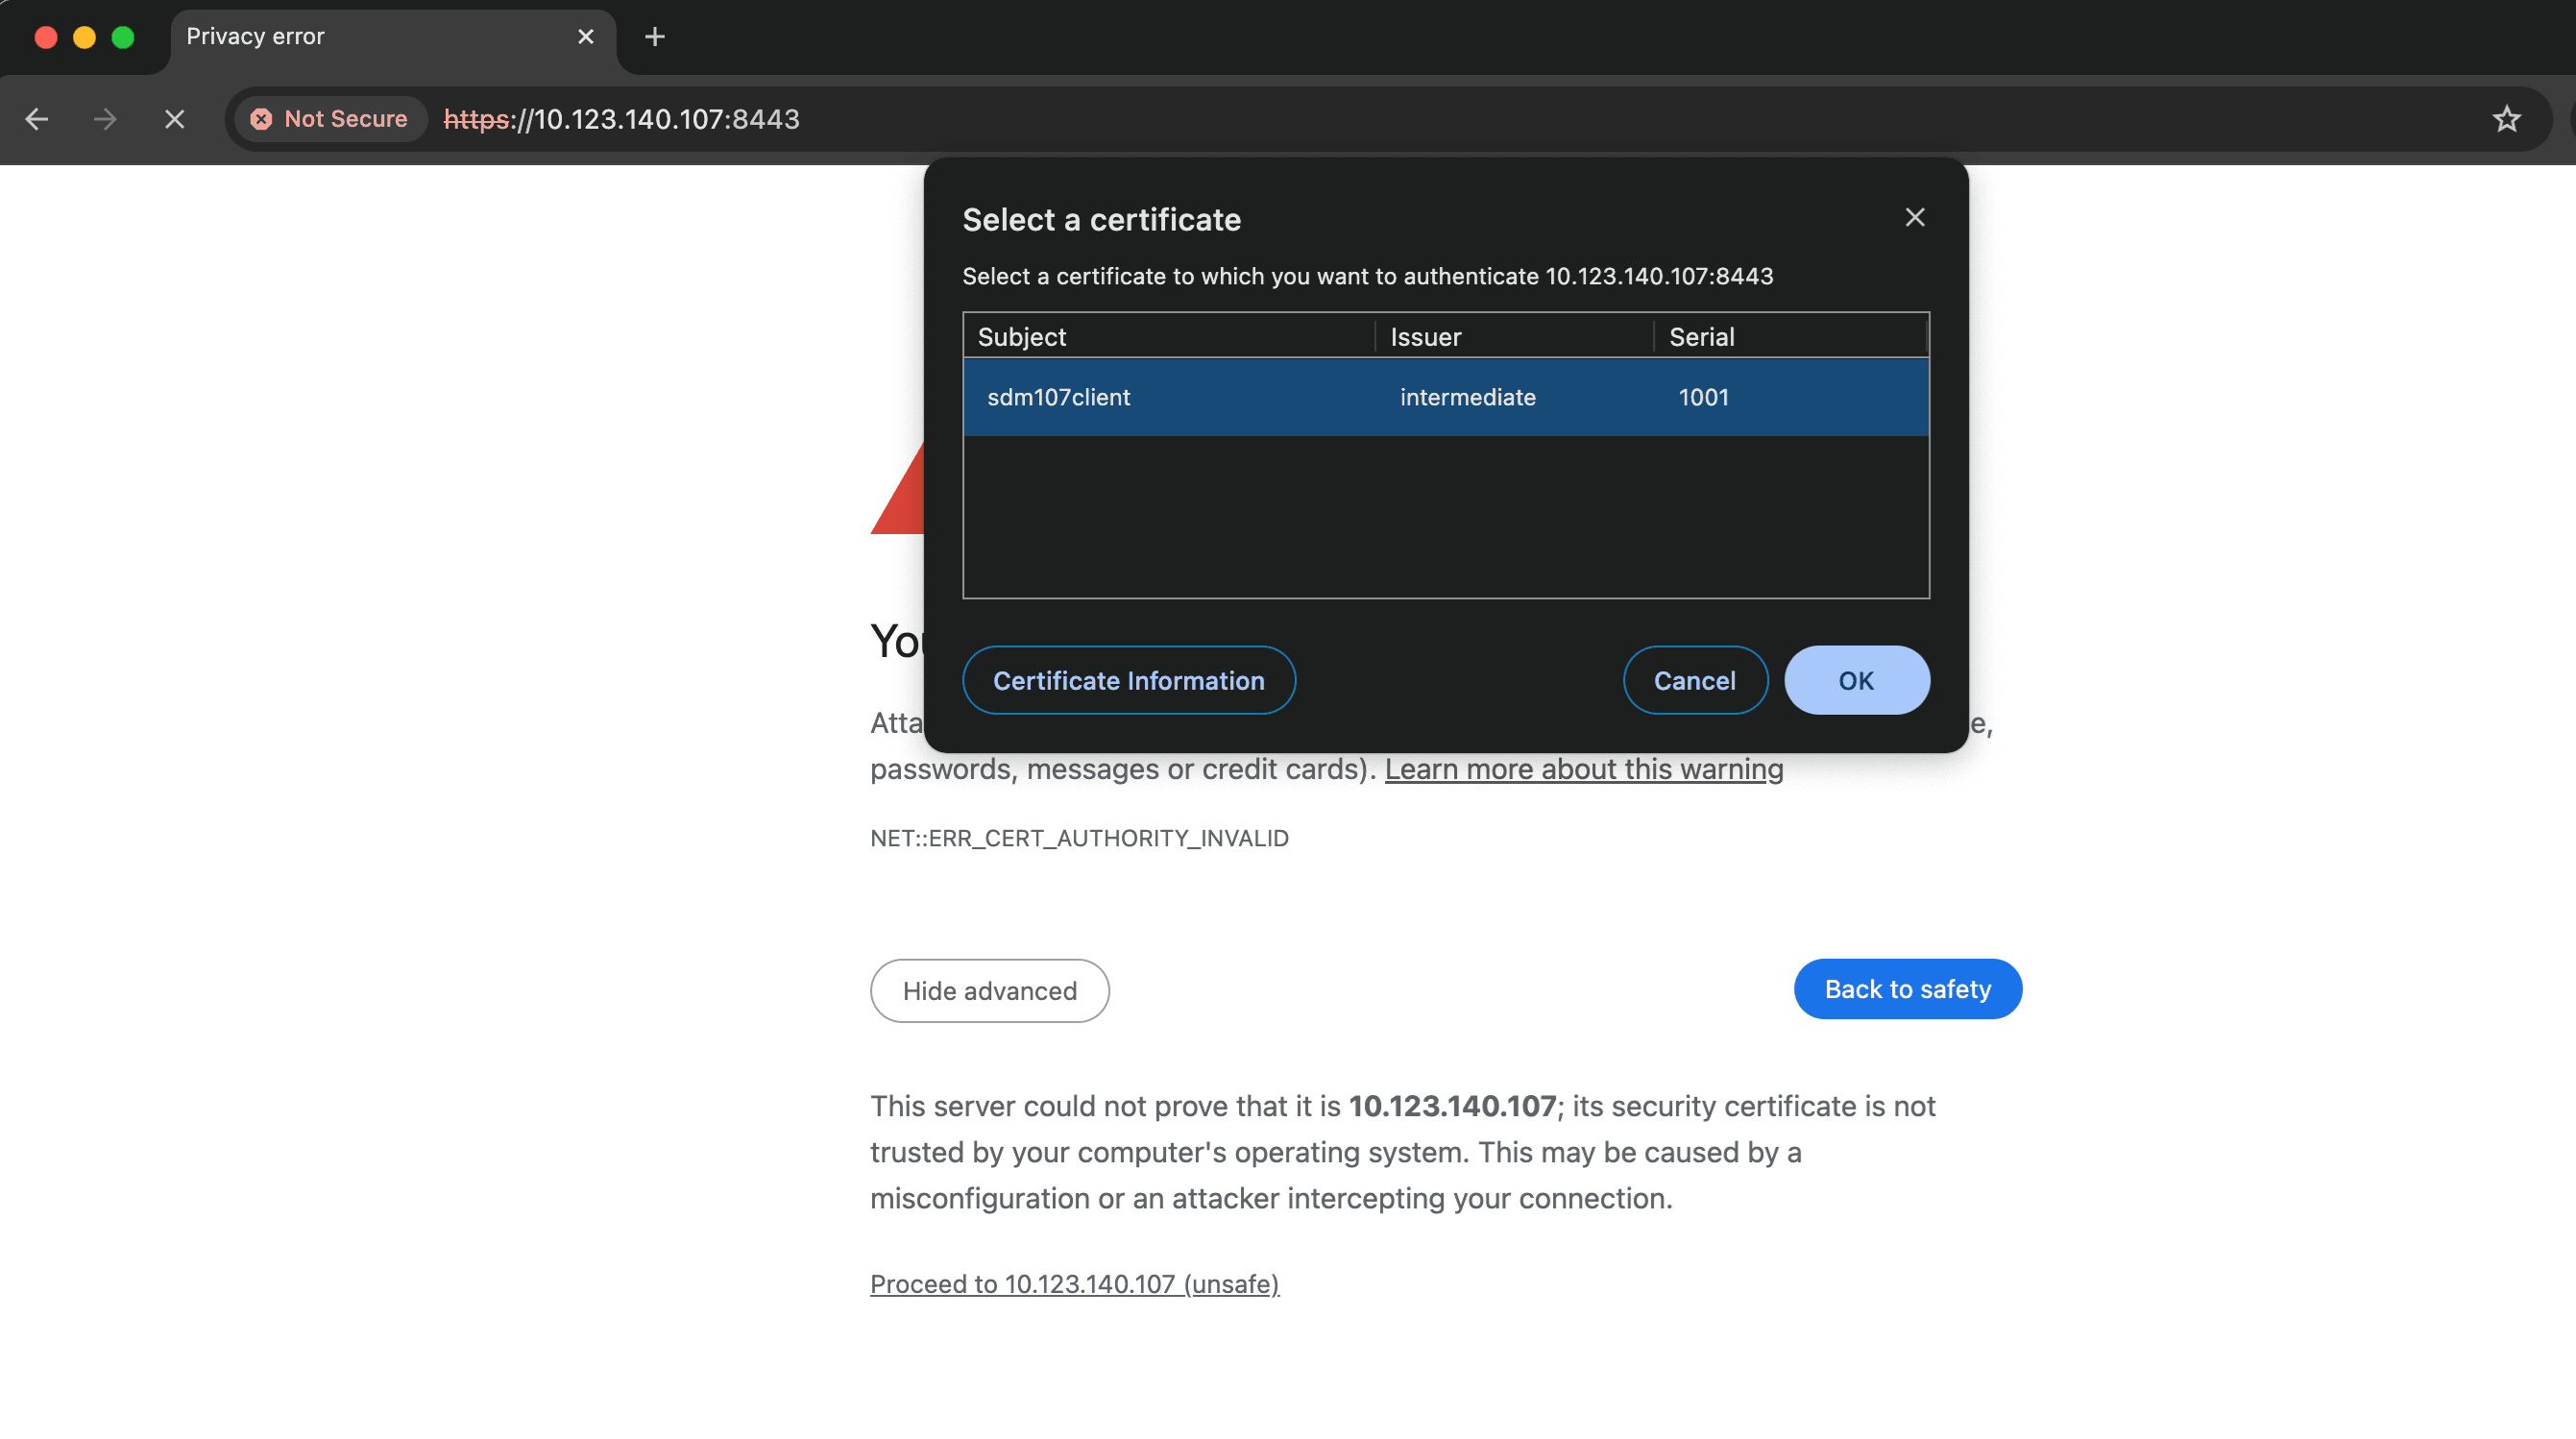This screenshot has width=2576, height=1439.
Task: Sort certificates by the Subject column
Action: (1021, 337)
